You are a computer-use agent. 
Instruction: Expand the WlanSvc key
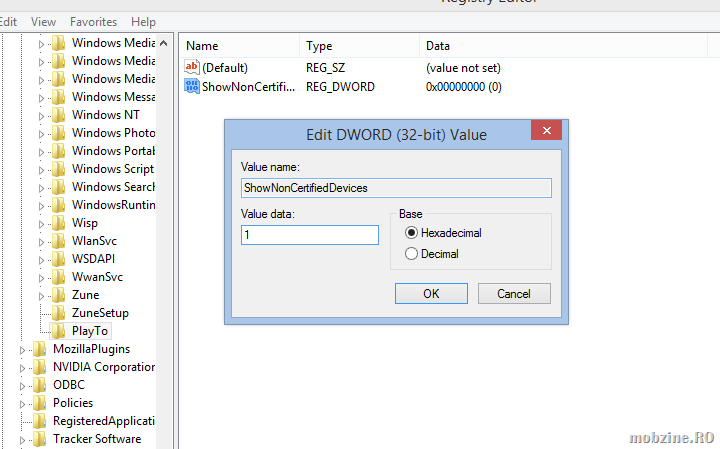41,242
